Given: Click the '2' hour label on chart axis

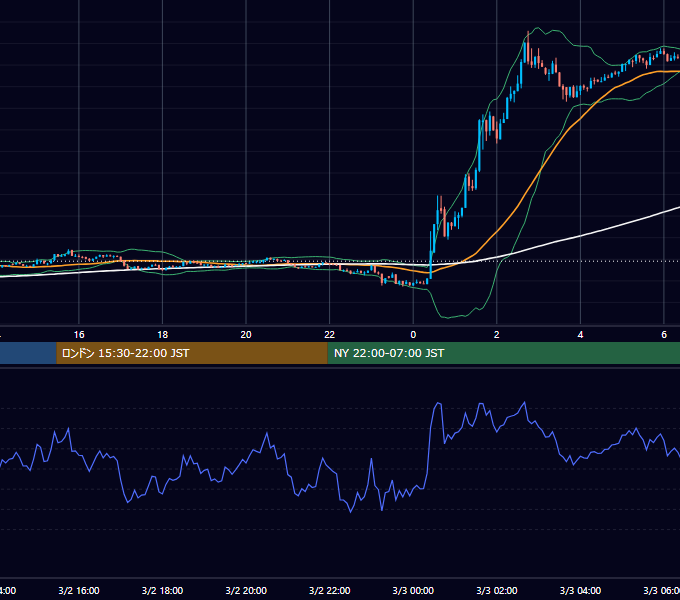Looking at the screenshot, I should [497, 335].
